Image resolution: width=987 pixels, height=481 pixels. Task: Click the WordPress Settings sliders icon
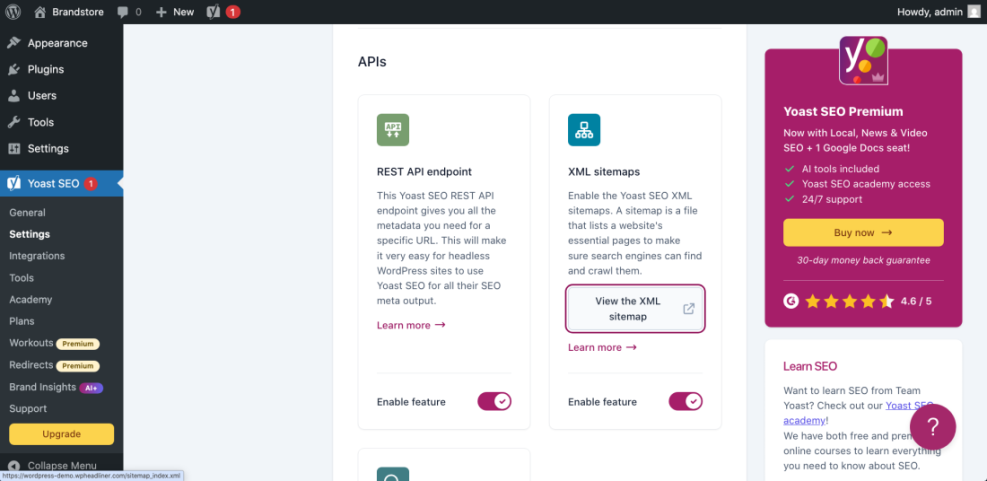[14, 149]
